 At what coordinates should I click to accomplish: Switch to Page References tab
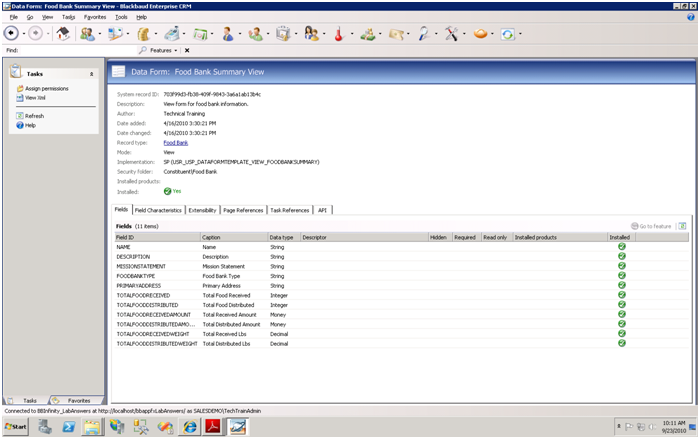(x=243, y=210)
